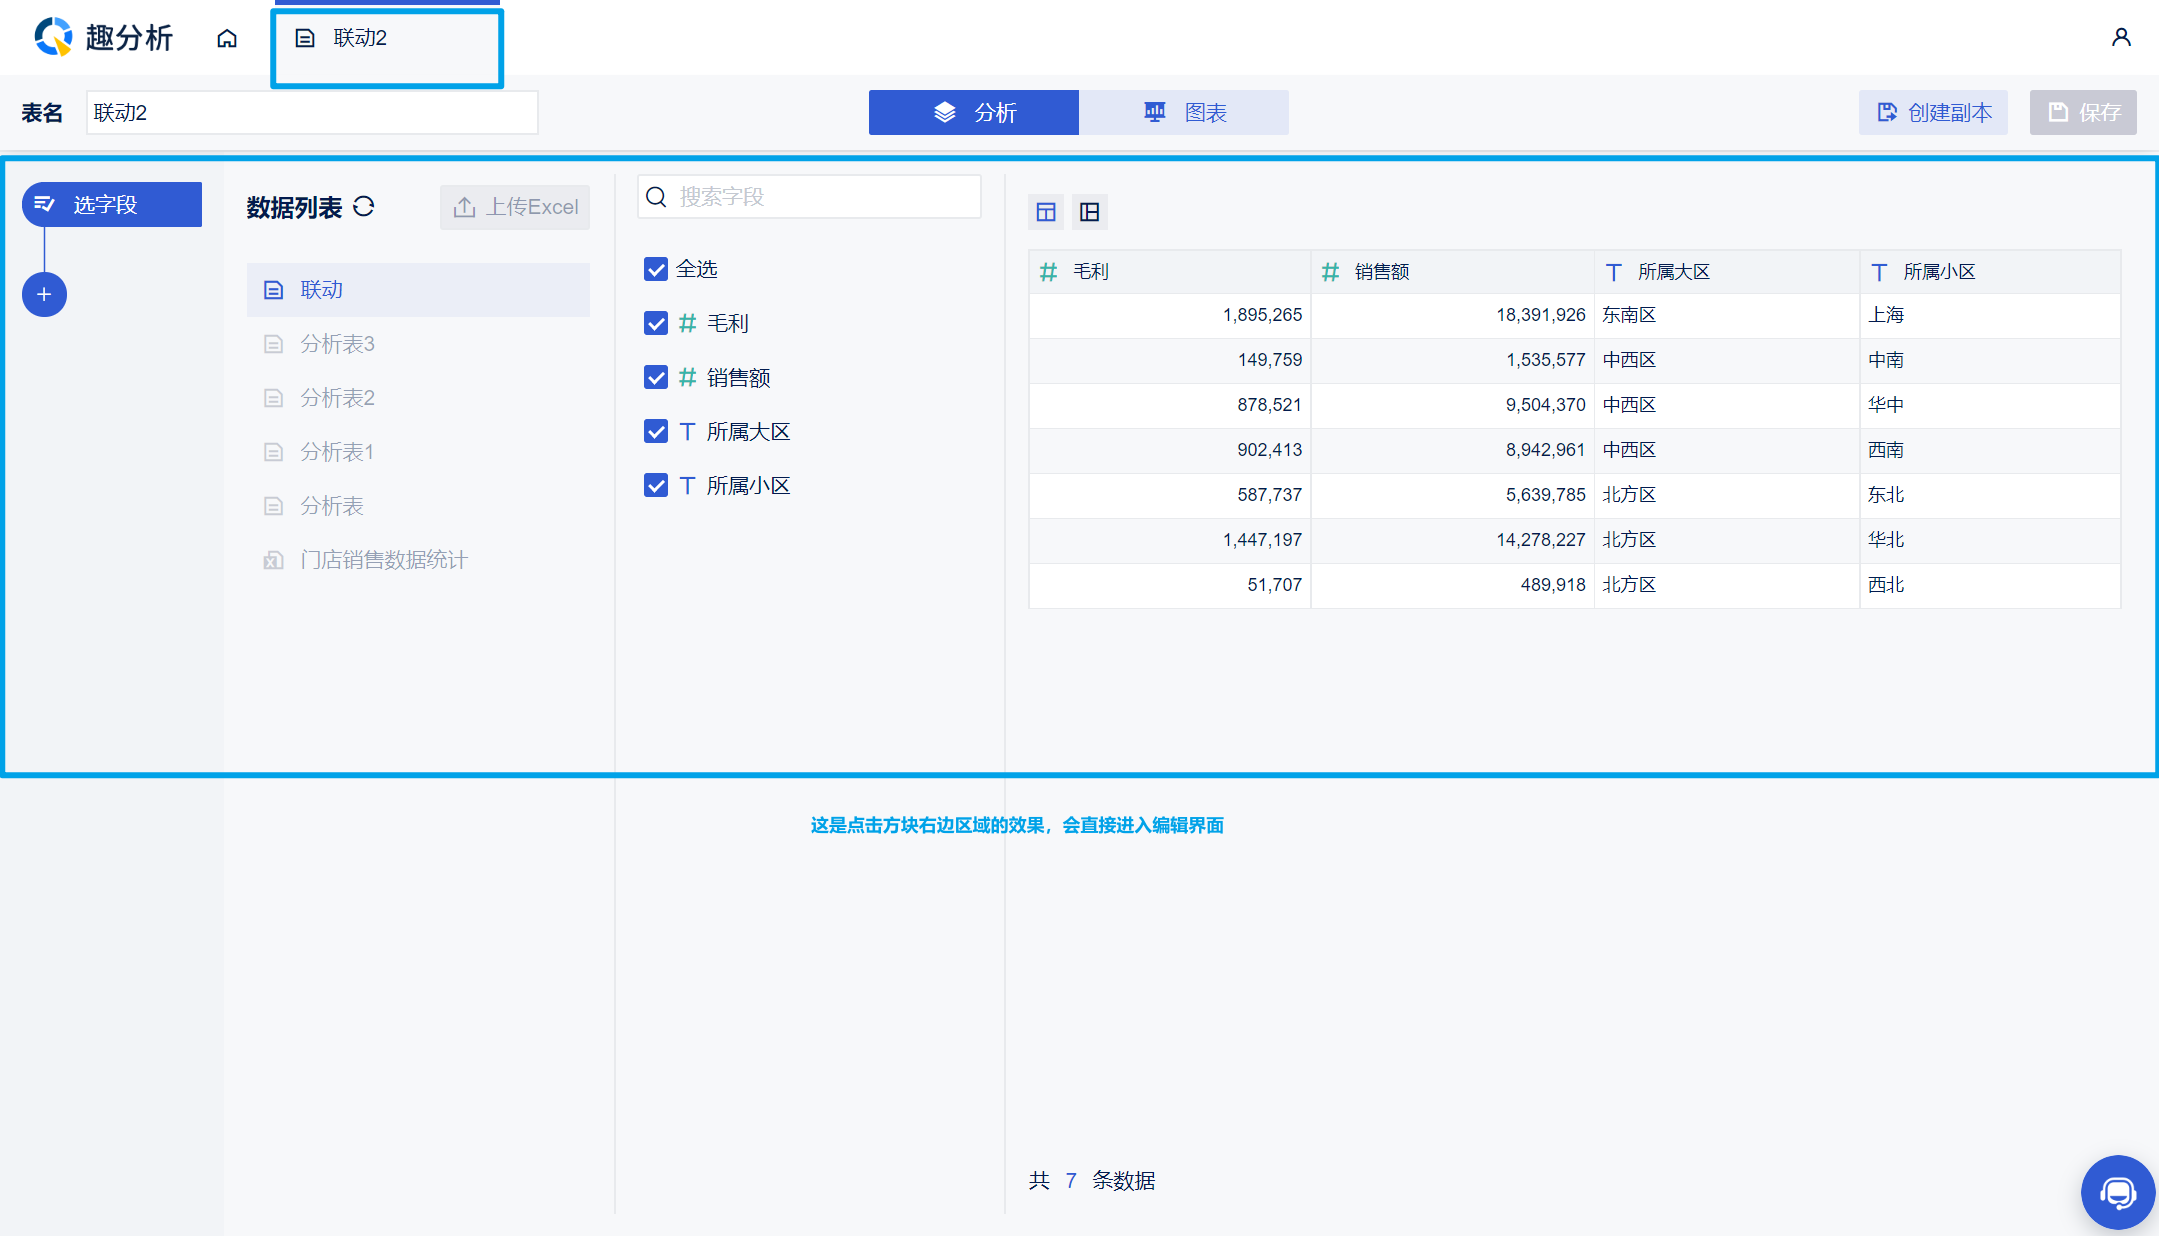Switch to the second table layout icon

(x=1090, y=212)
